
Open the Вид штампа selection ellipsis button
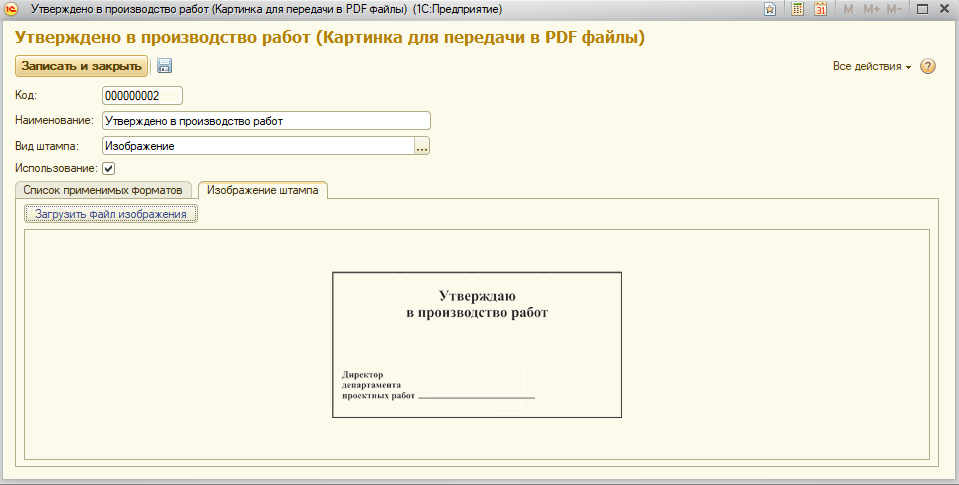(x=422, y=146)
